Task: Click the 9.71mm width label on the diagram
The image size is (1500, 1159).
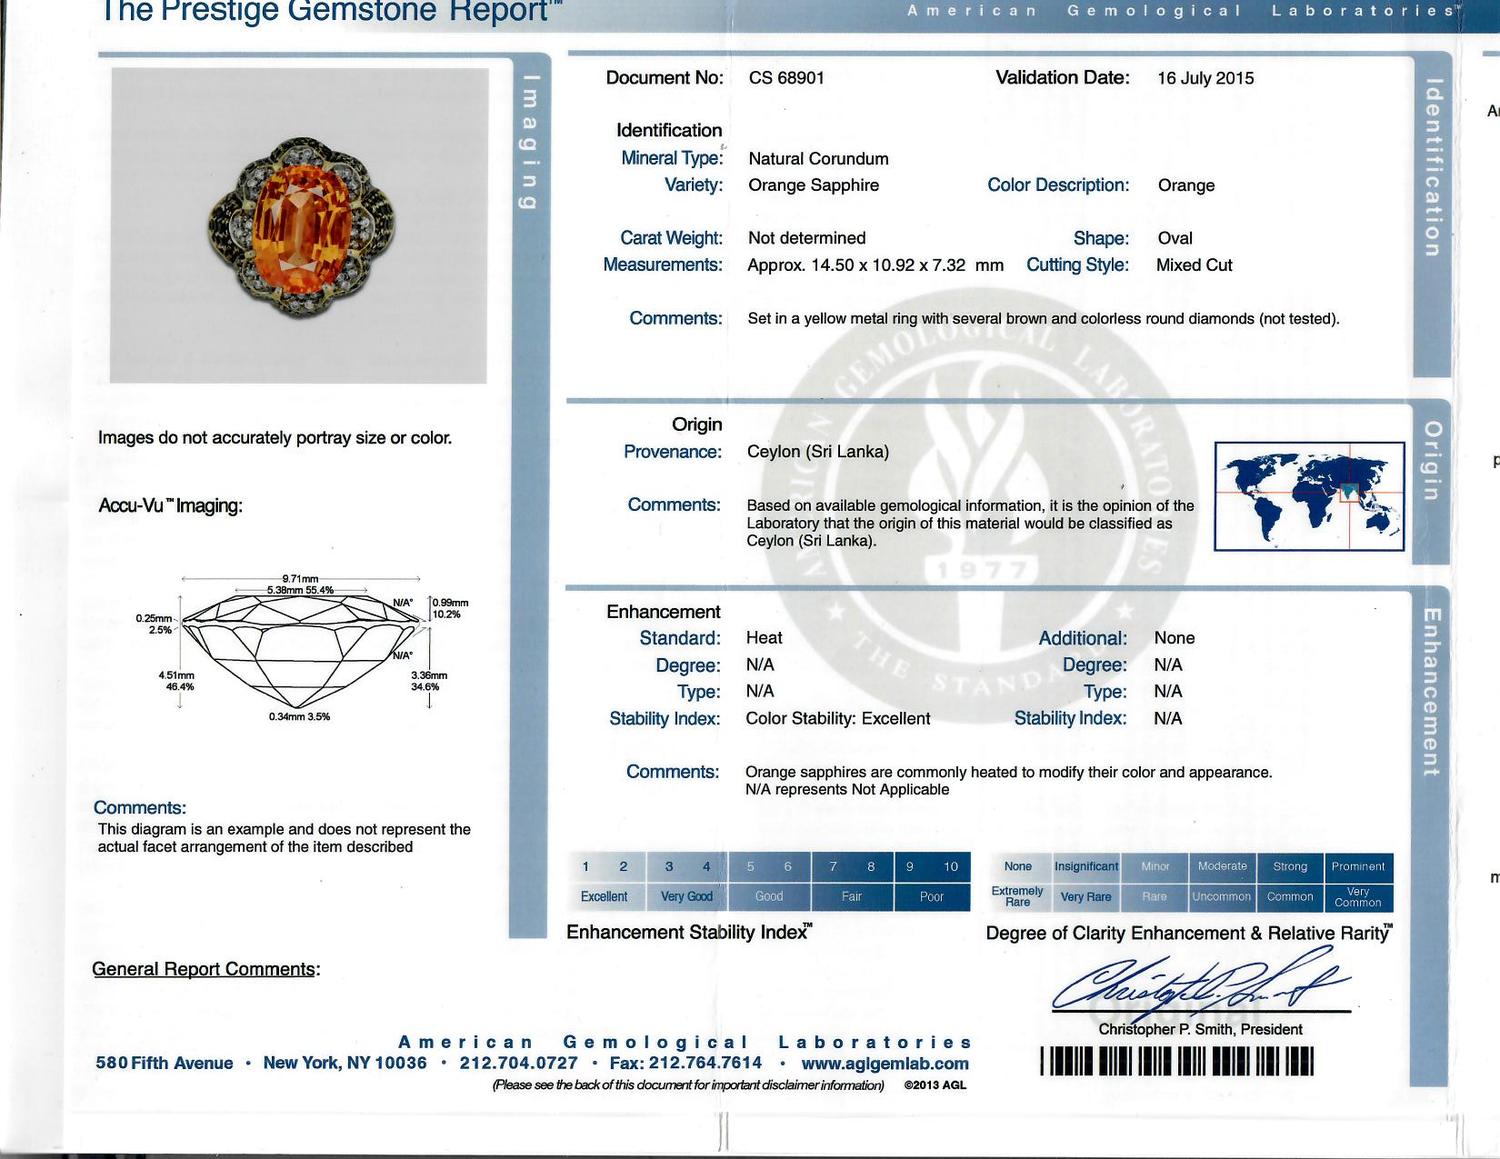Action: point(300,578)
